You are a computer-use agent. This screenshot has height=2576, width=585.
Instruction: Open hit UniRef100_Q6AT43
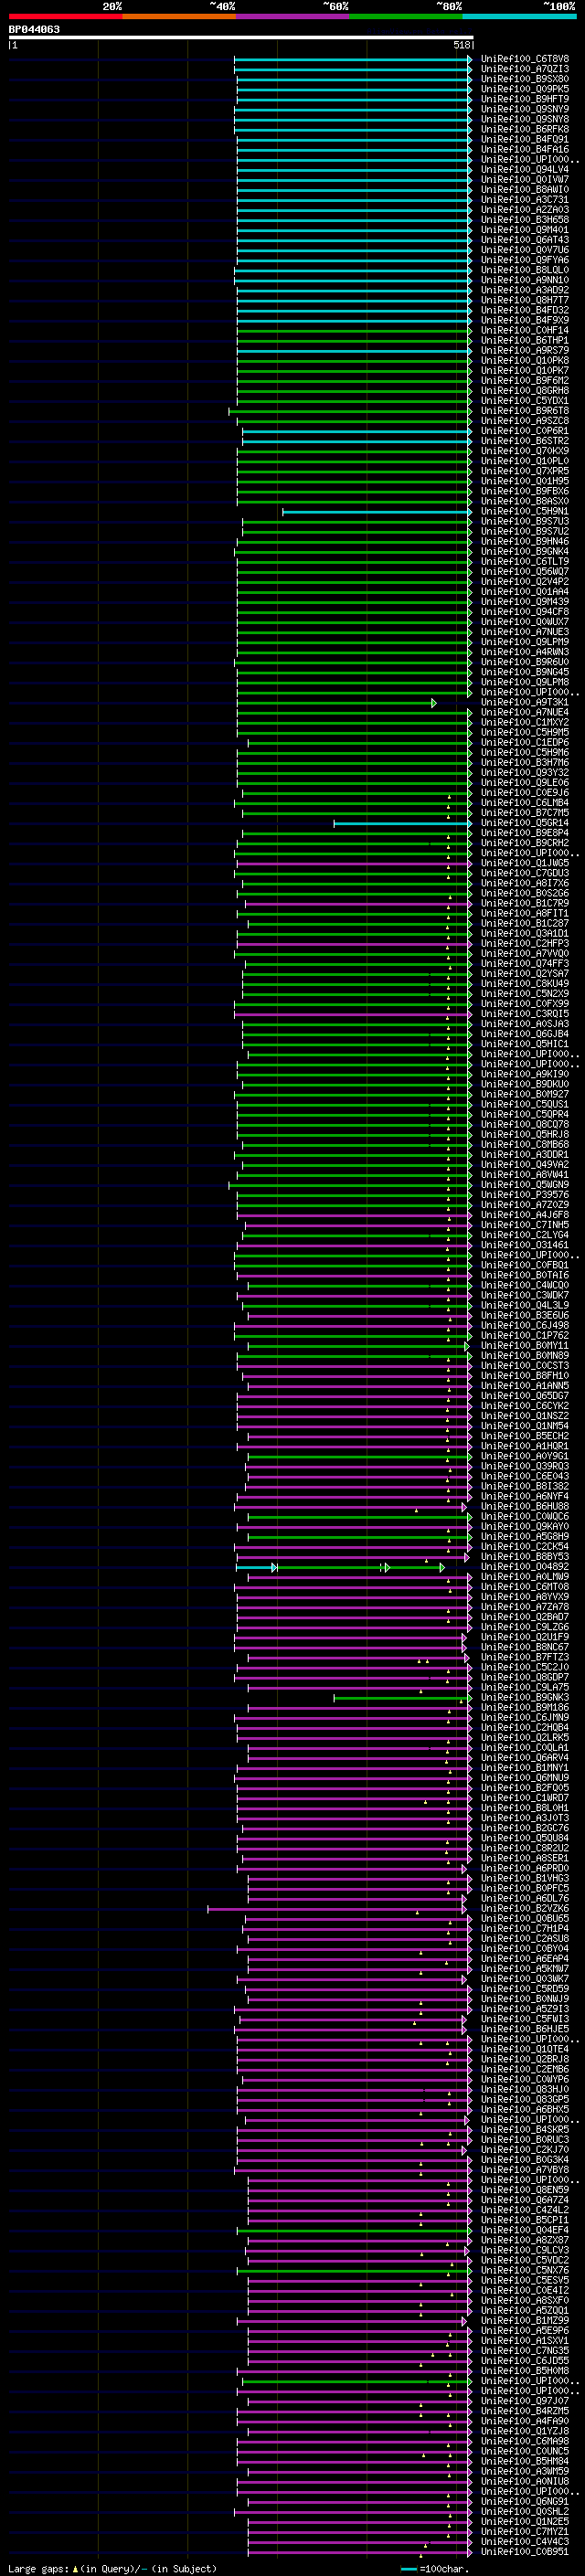[525, 240]
